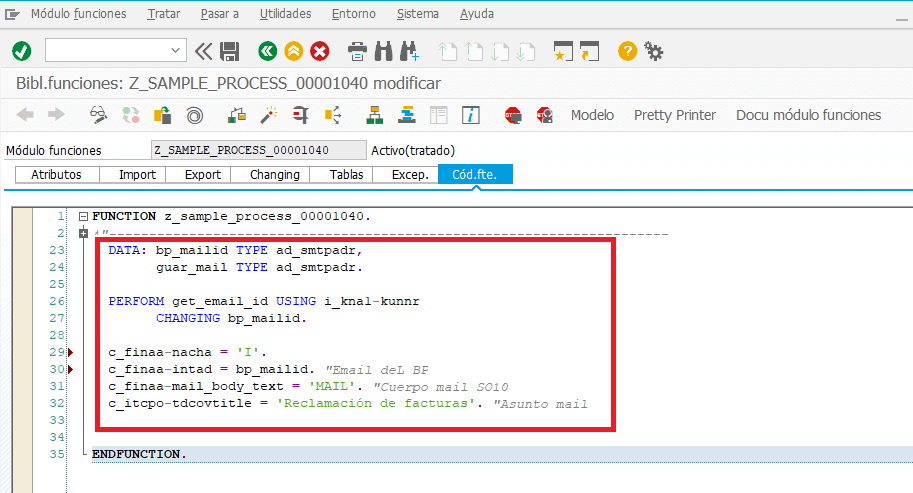
Task: Open the transaction command field dropdown
Action: (175, 51)
